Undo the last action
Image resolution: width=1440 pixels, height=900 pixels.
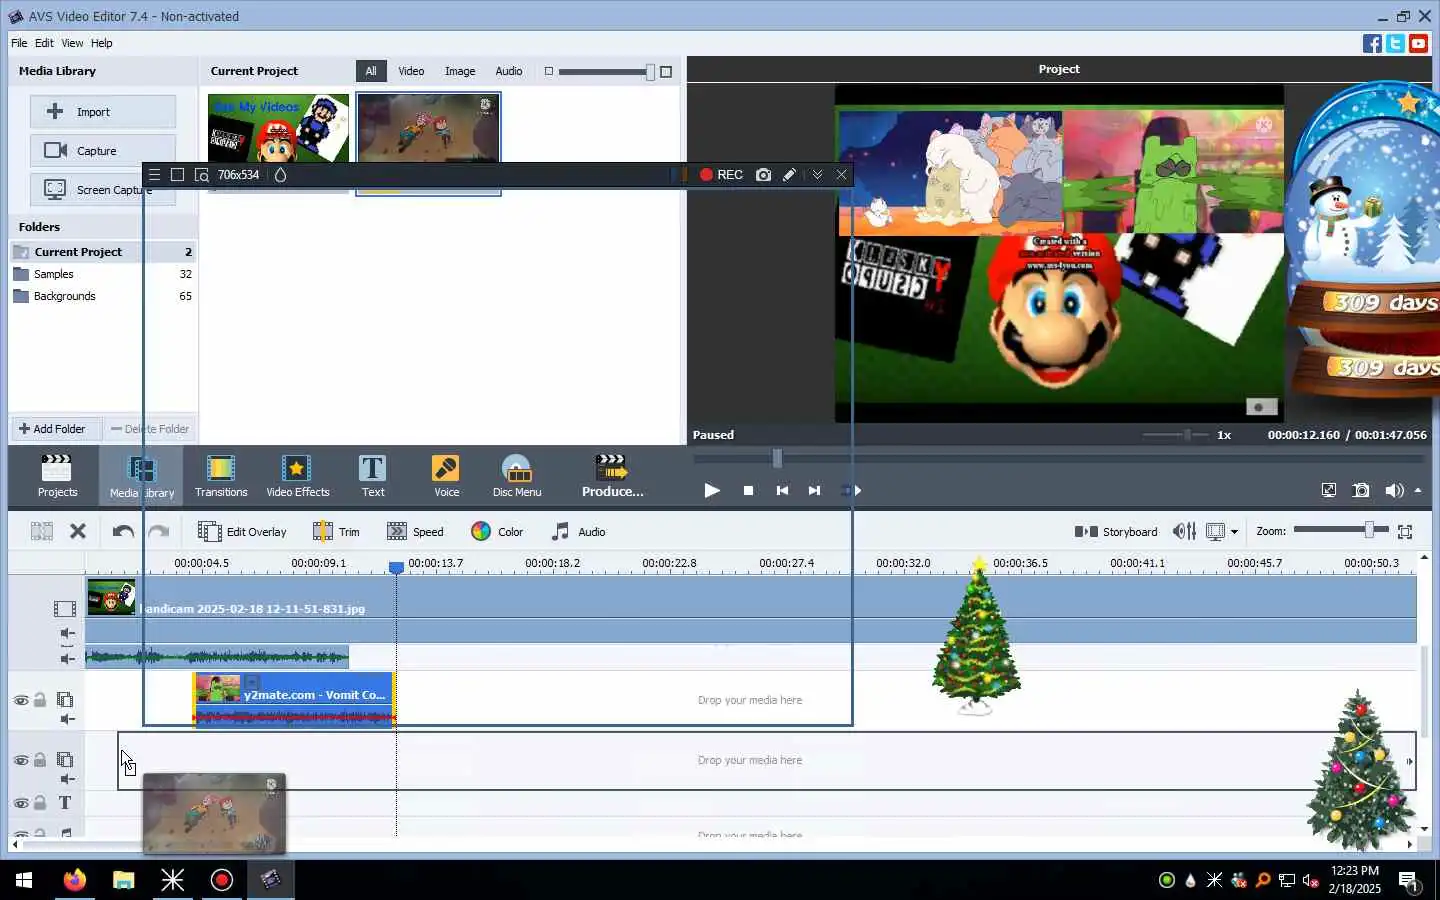[x=123, y=532]
